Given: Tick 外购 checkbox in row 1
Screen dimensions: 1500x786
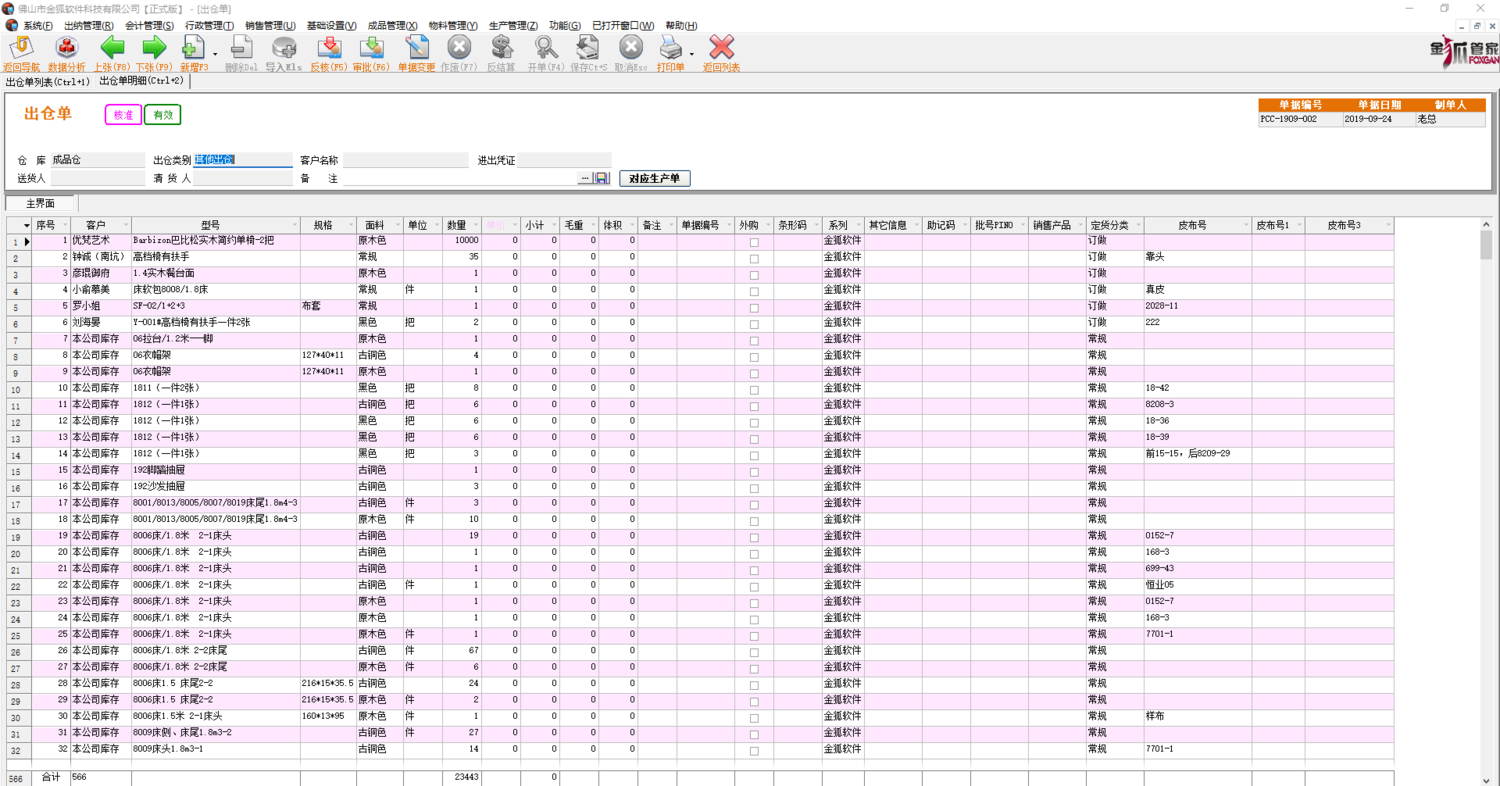Looking at the screenshot, I should pos(754,242).
